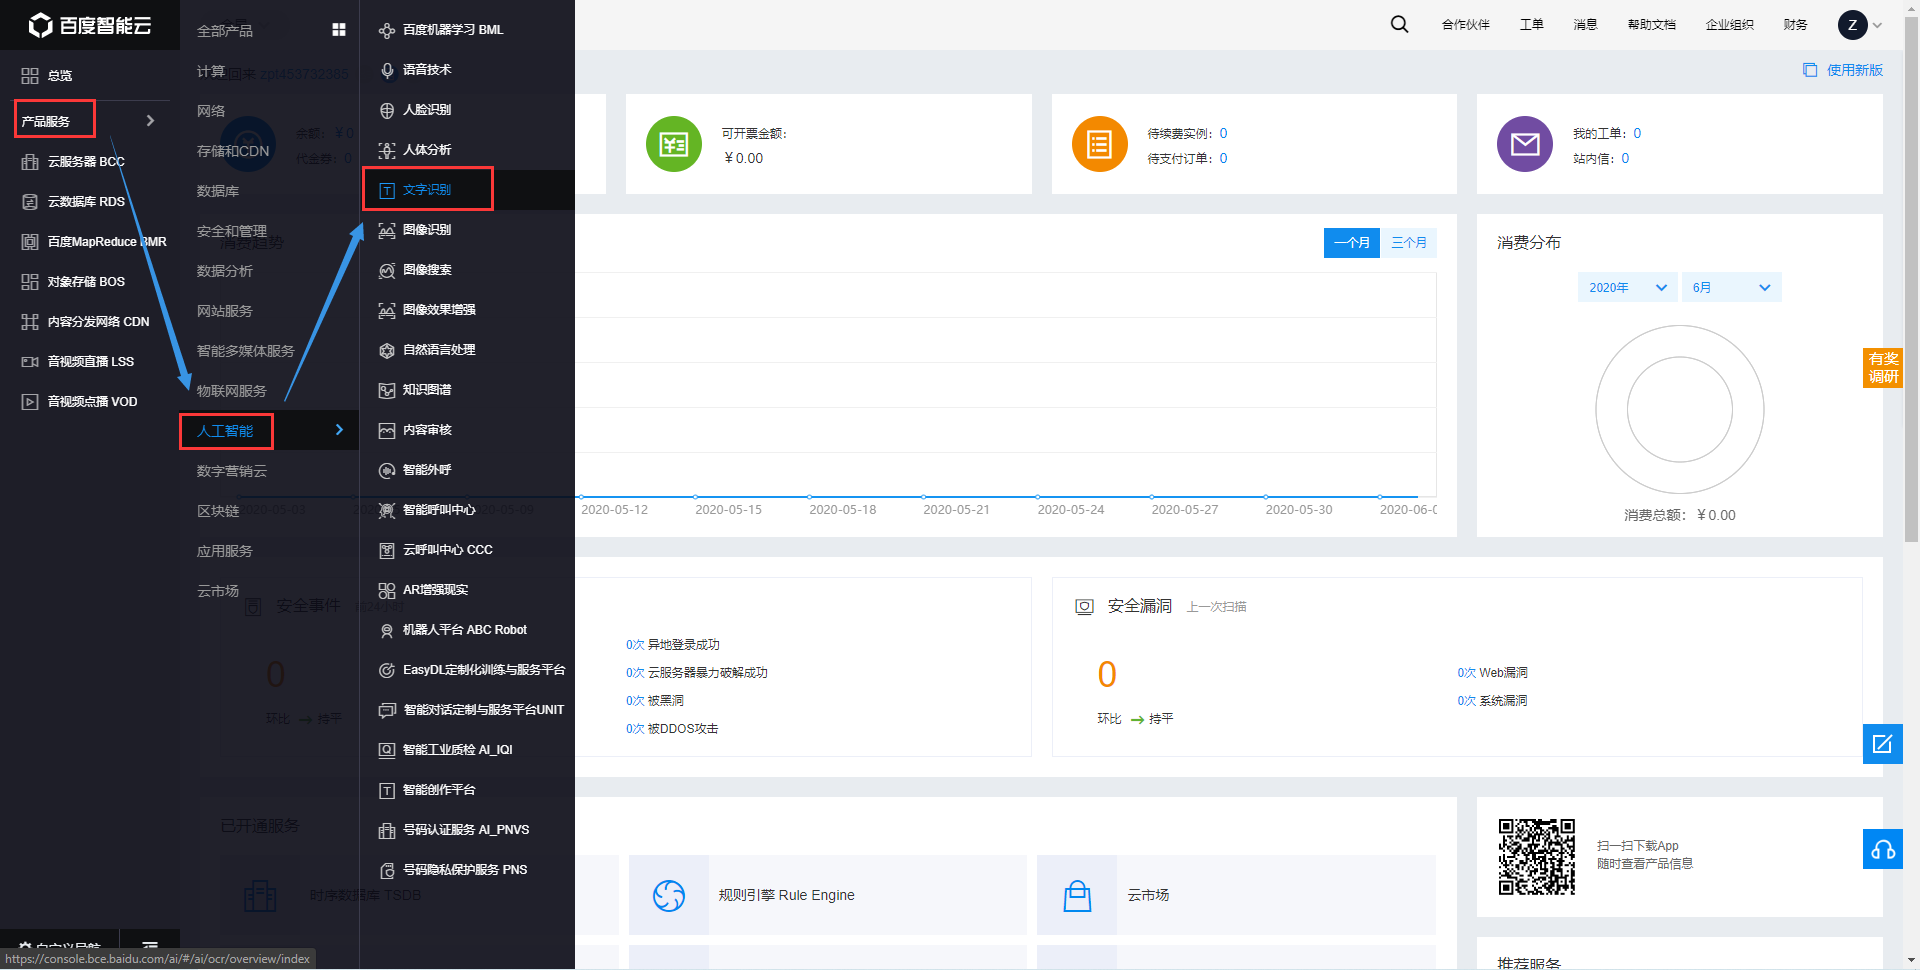Screen dimensions: 1920x970
Task: Click 0次 异地登录成功 text
Action: tap(673, 645)
